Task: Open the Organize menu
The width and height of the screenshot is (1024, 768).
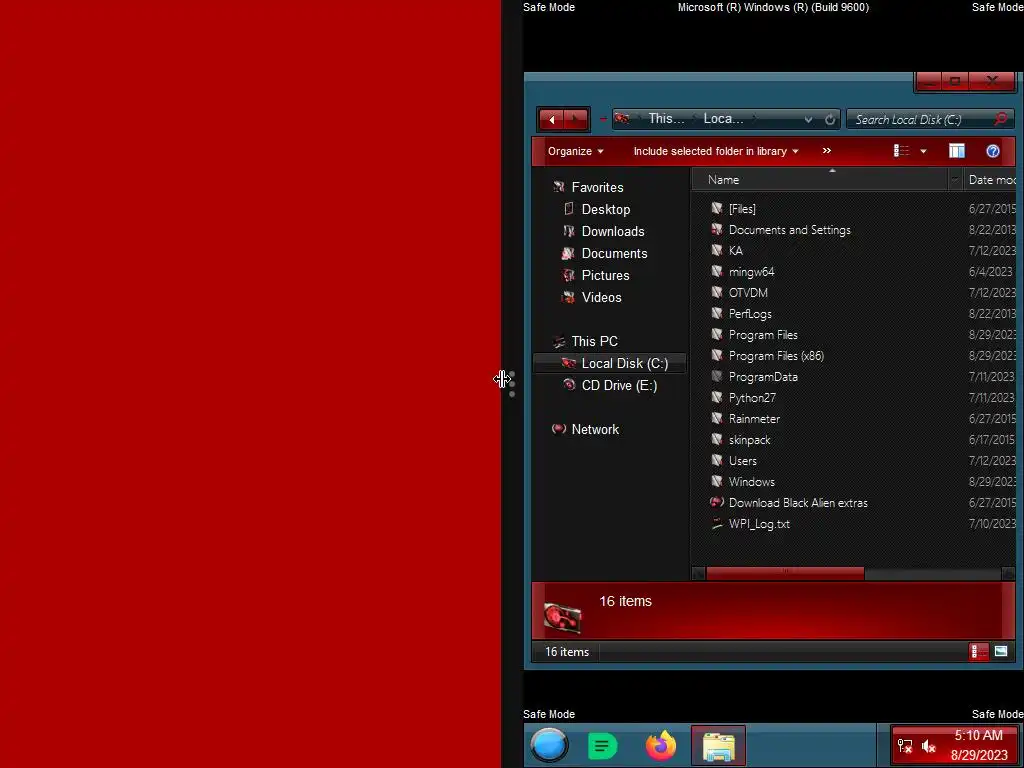Action: [x=575, y=151]
